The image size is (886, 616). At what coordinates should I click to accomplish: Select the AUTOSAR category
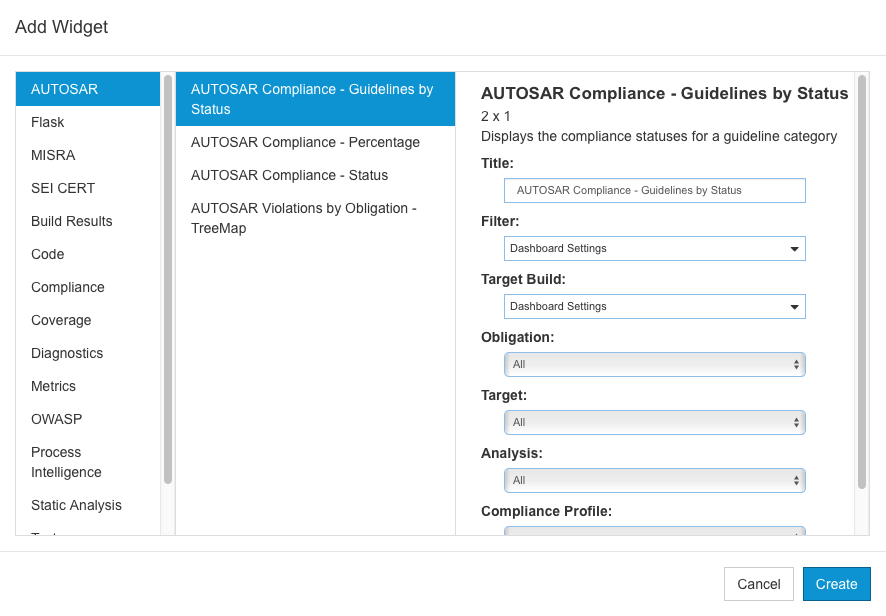point(88,89)
